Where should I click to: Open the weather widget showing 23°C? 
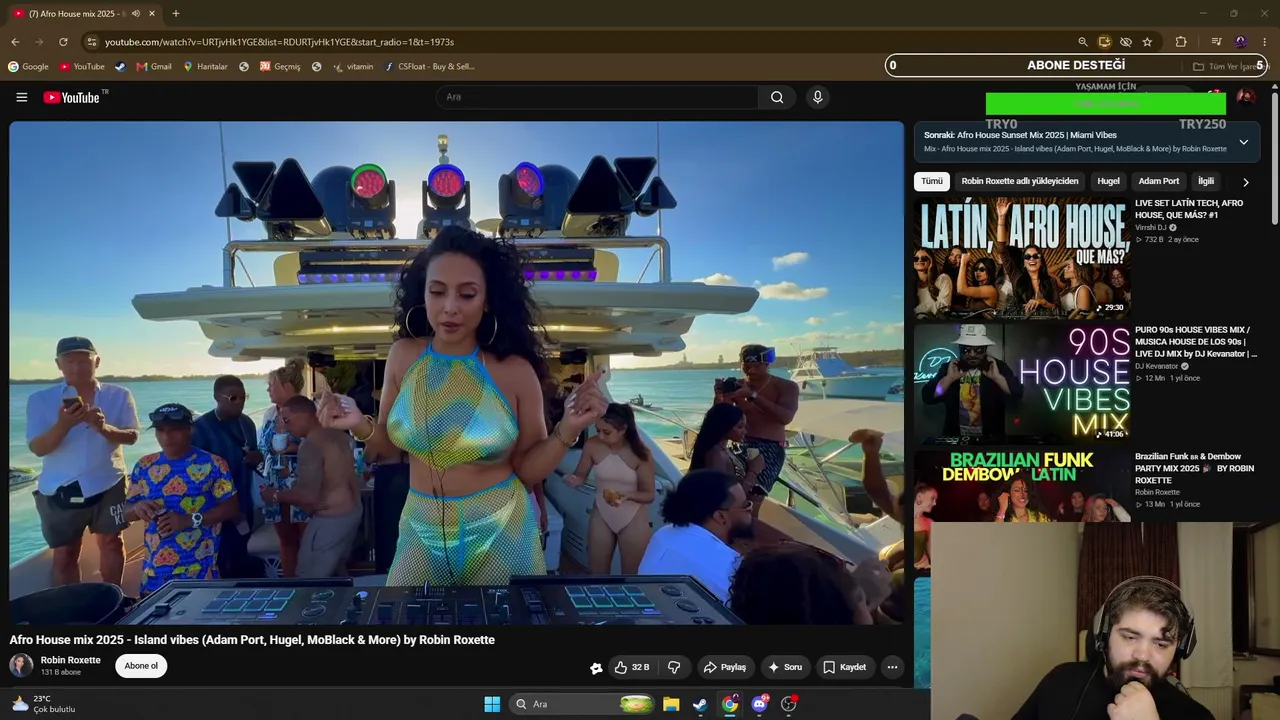43,704
